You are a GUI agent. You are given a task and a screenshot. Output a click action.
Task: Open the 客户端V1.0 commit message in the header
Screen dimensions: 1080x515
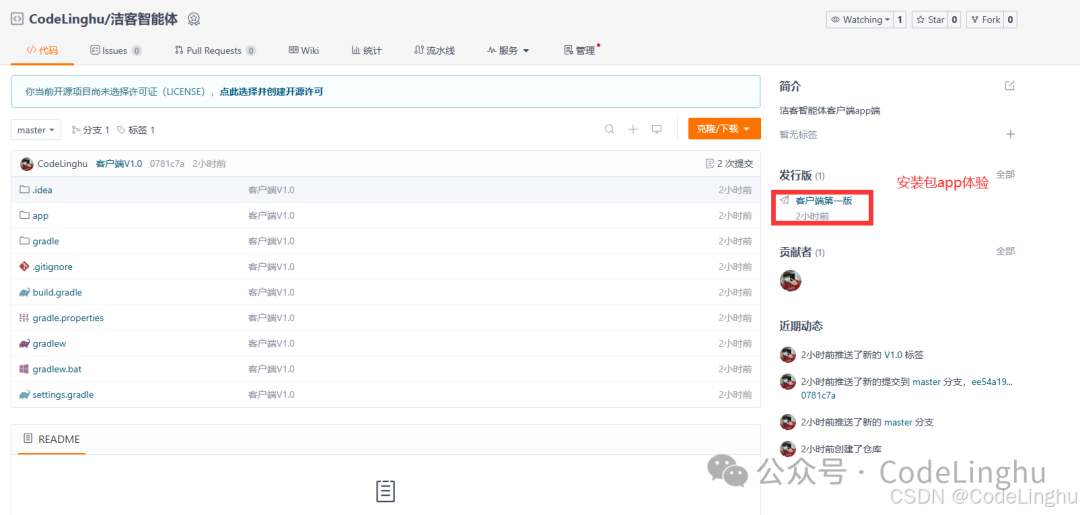pyautogui.click(x=119, y=164)
